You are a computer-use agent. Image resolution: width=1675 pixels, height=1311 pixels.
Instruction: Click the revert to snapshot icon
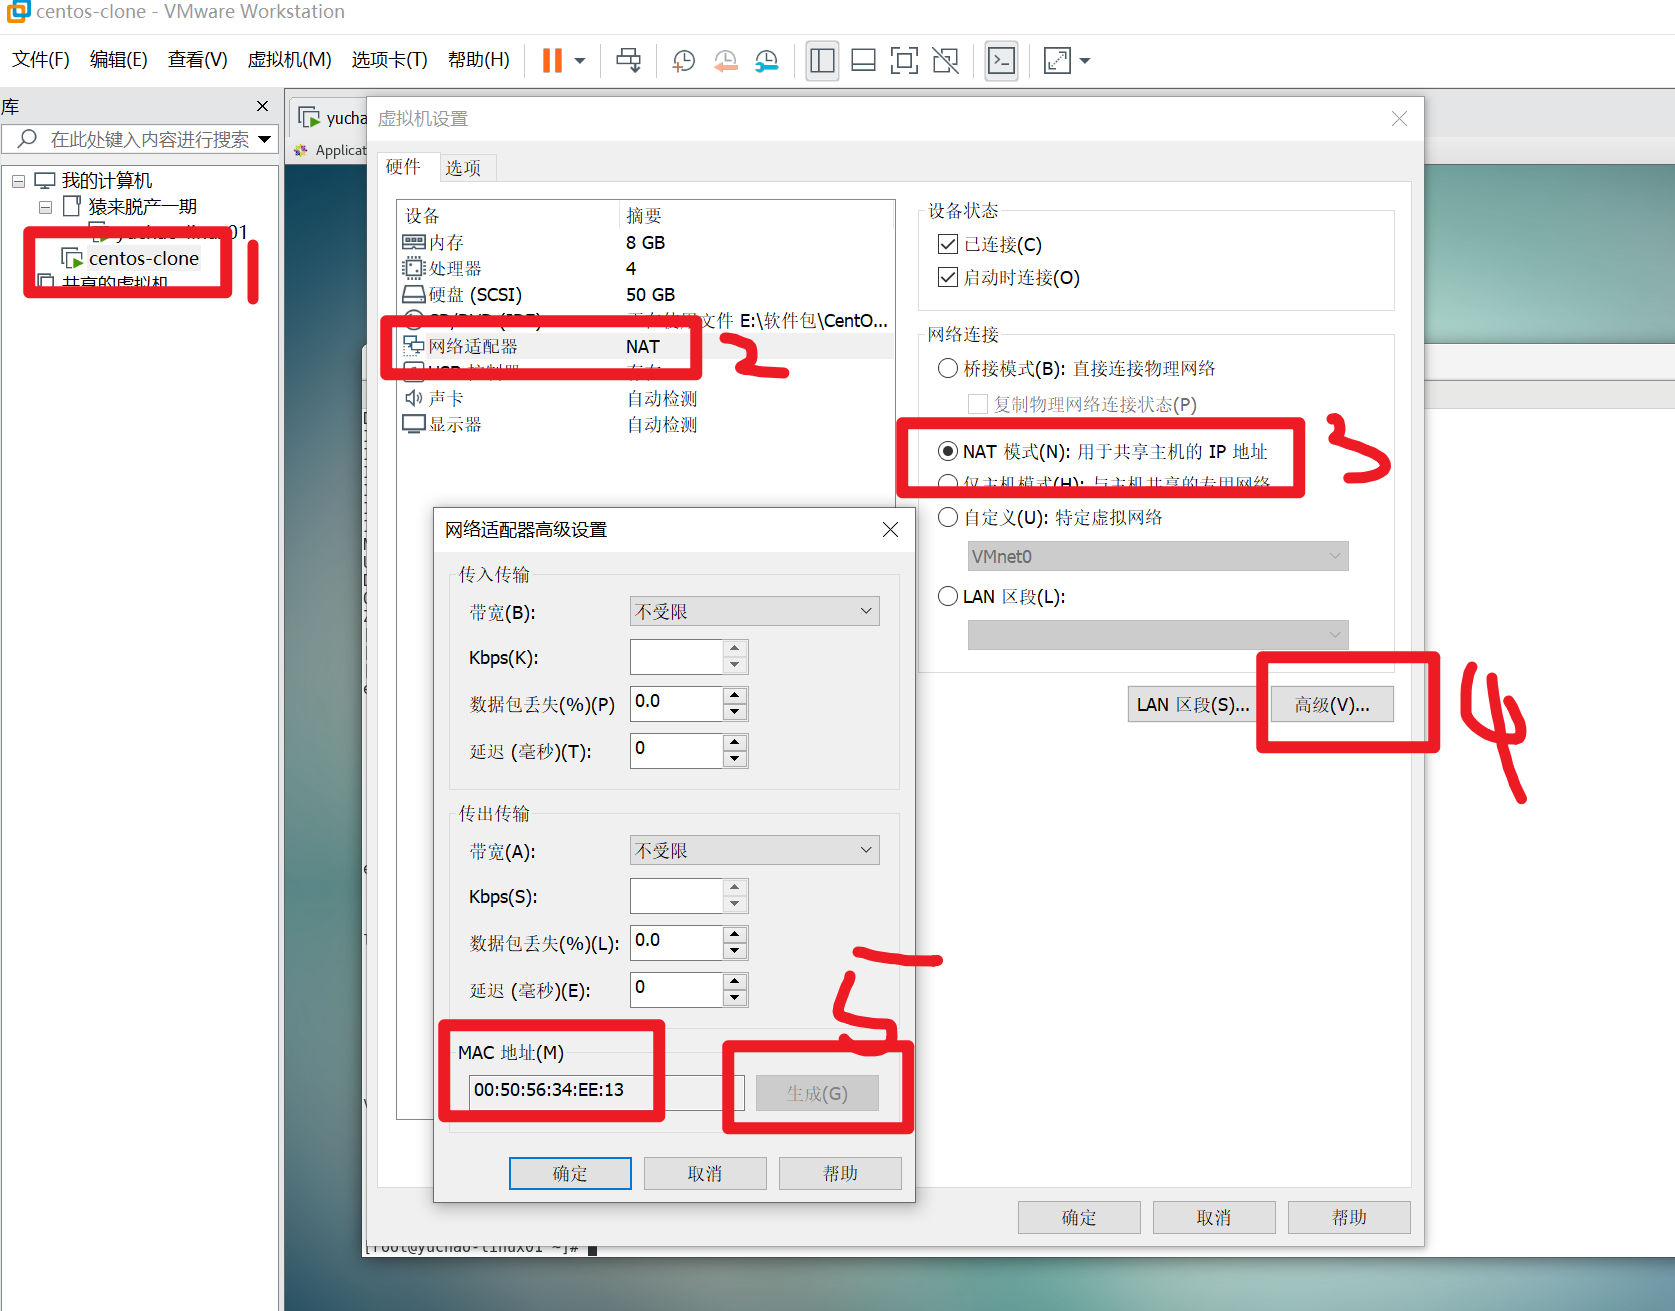coord(725,61)
